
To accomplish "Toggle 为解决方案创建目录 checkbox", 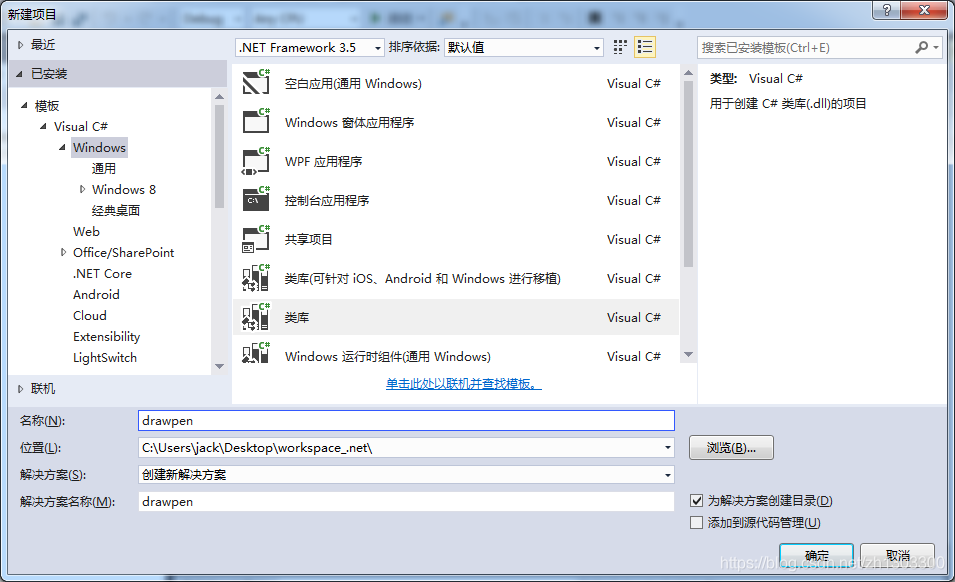I will pyautogui.click(x=697, y=500).
